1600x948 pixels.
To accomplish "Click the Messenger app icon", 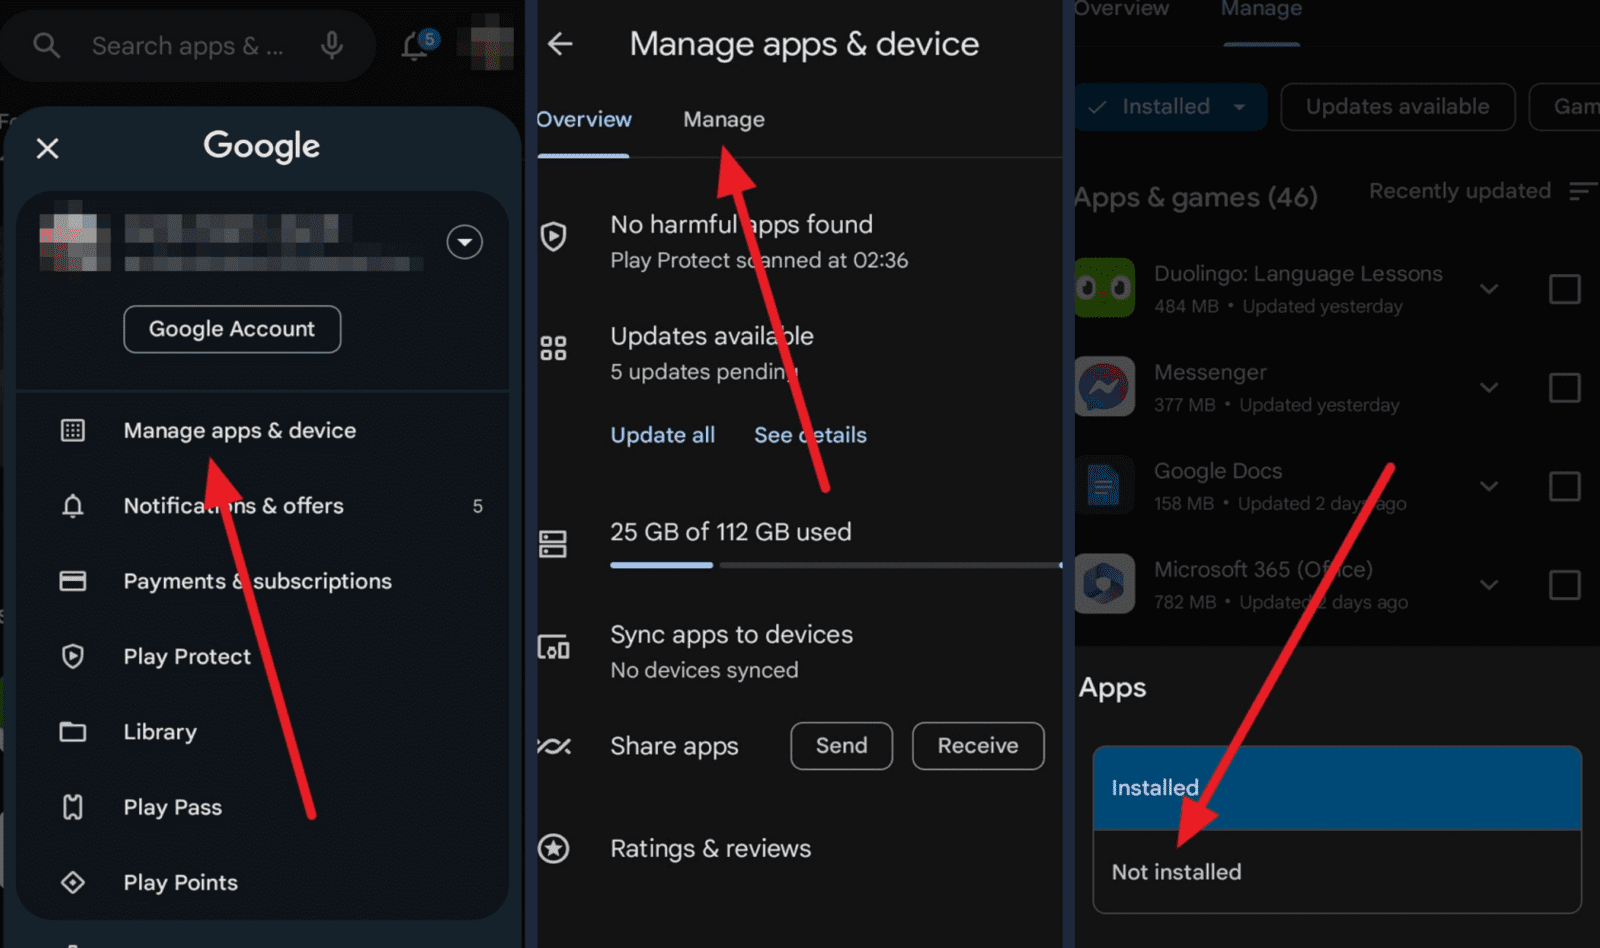I will click(x=1105, y=386).
